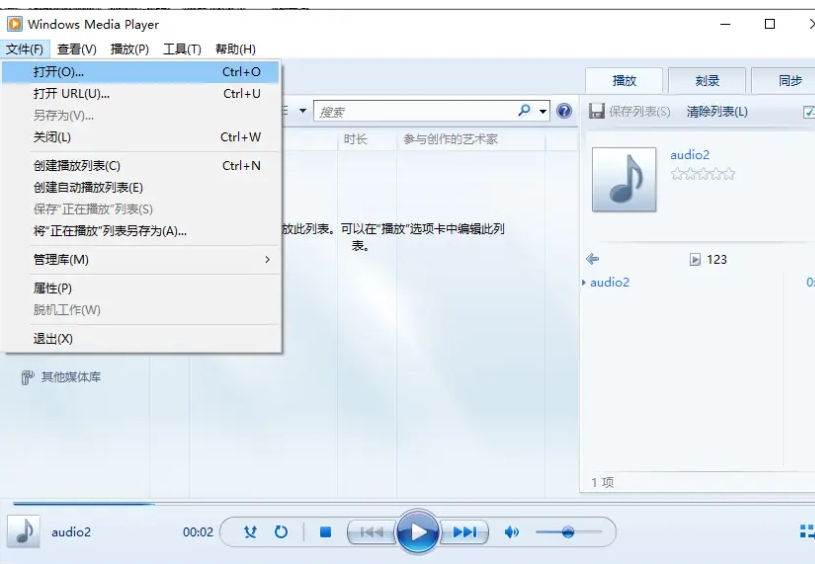
Task: Skip to next track
Action: [x=464, y=532]
